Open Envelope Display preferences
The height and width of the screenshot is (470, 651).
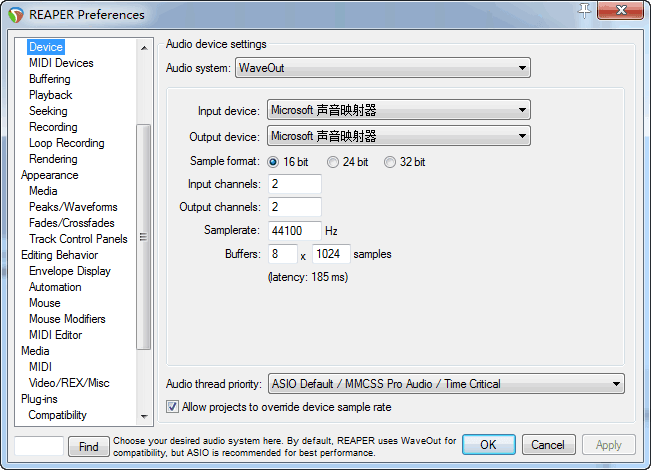tap(70, 271)
